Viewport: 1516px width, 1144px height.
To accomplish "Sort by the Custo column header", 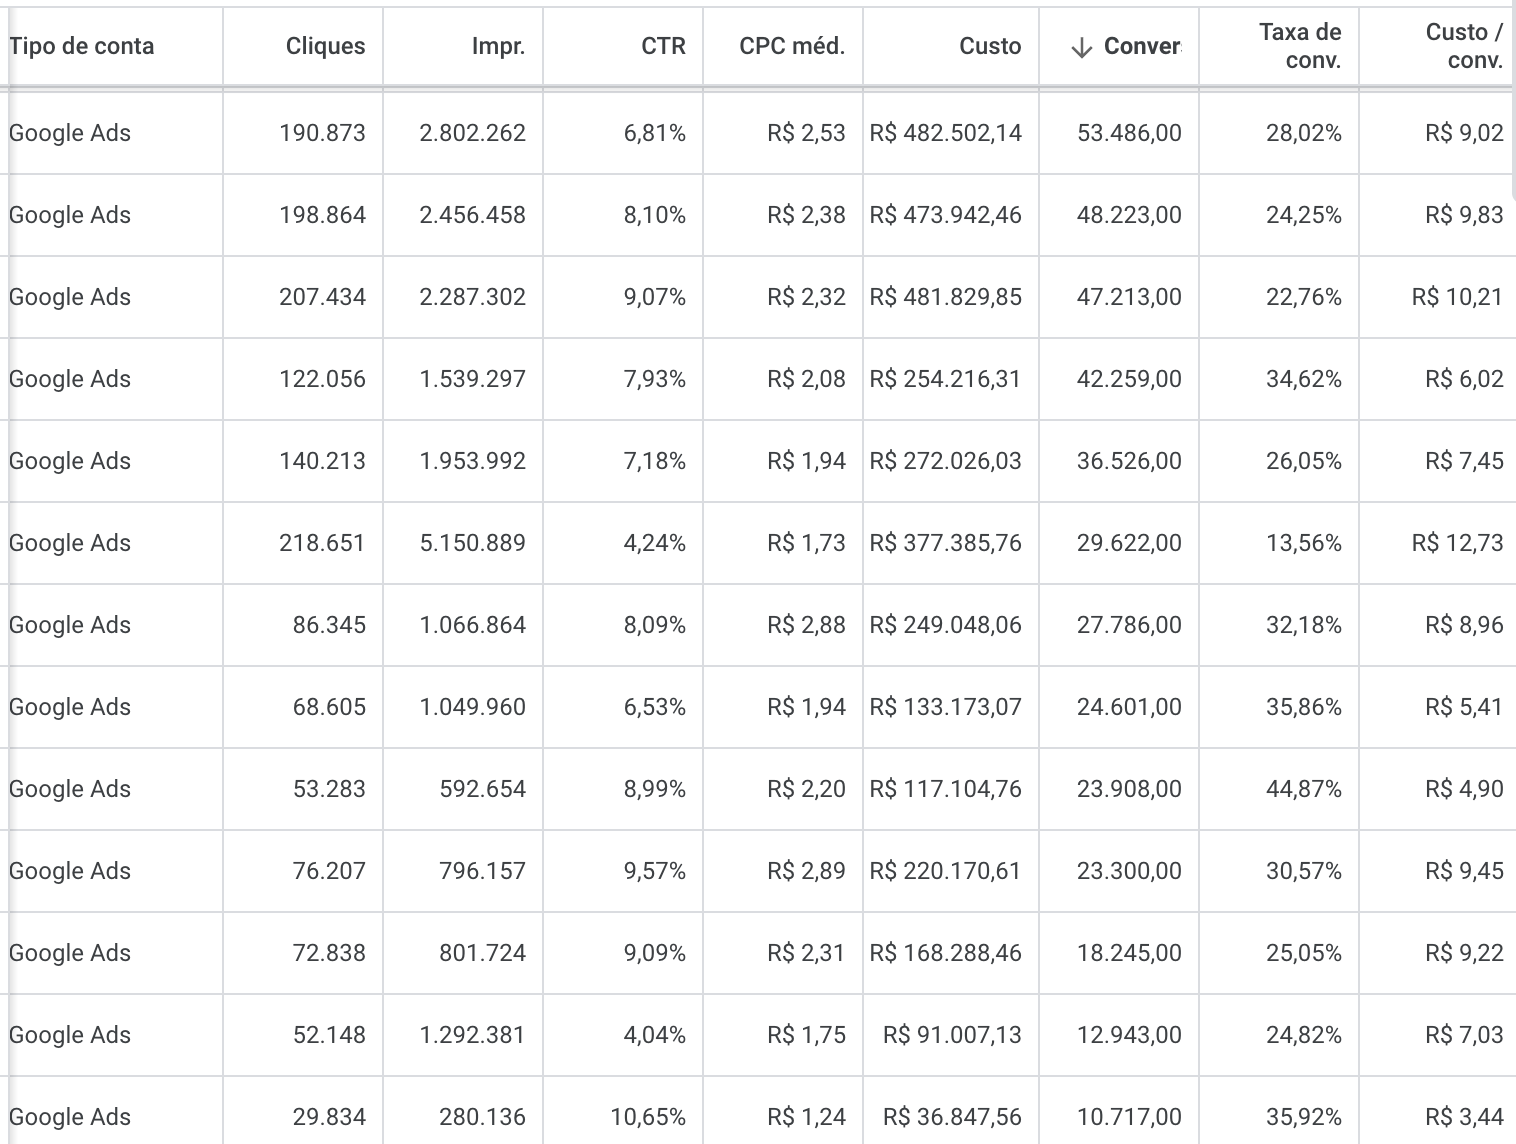I will click(990, 46).
